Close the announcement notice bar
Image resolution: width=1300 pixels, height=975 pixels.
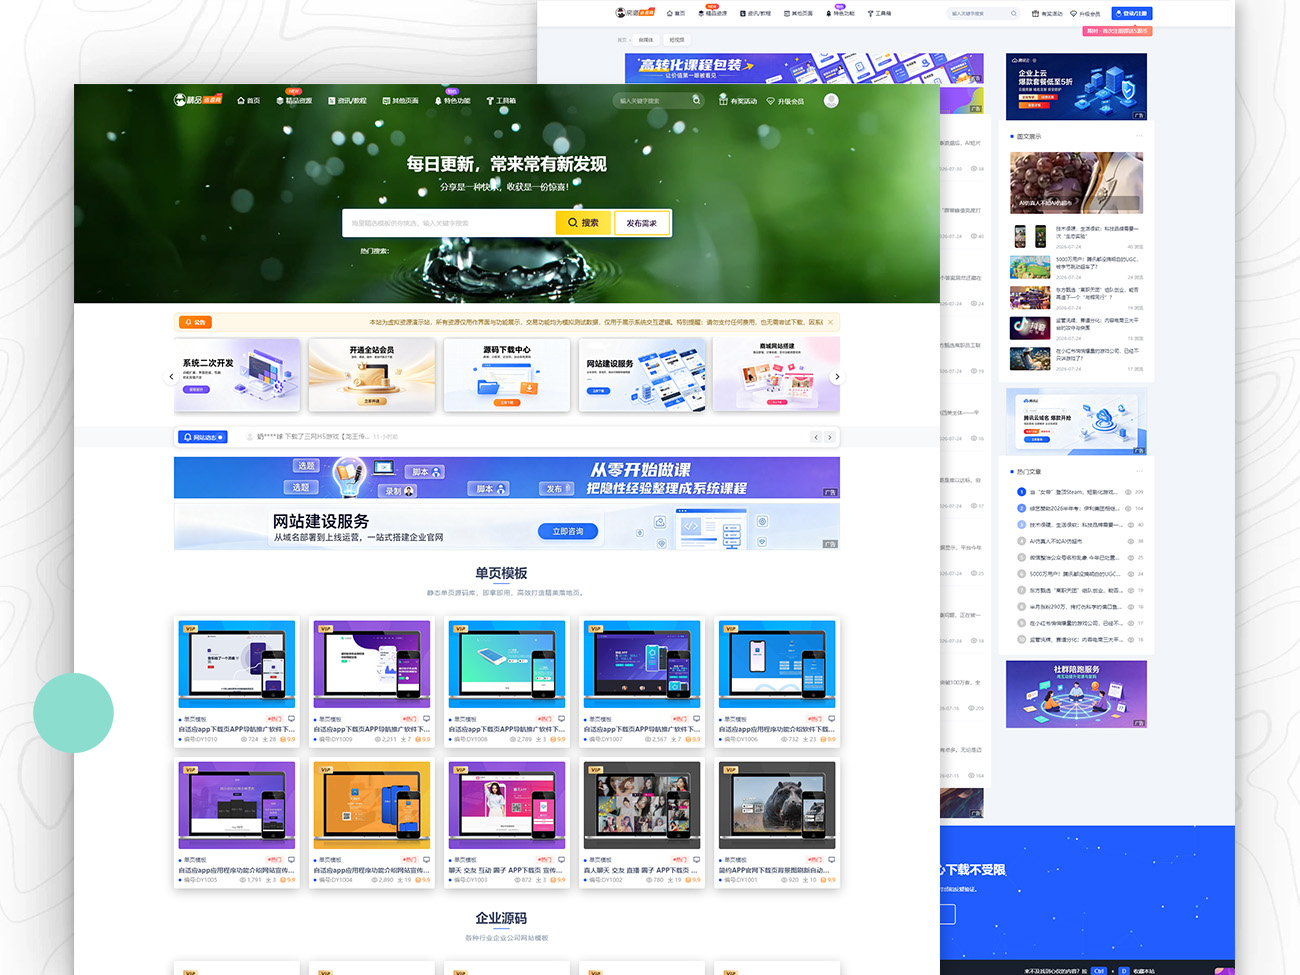click(830, 322)
